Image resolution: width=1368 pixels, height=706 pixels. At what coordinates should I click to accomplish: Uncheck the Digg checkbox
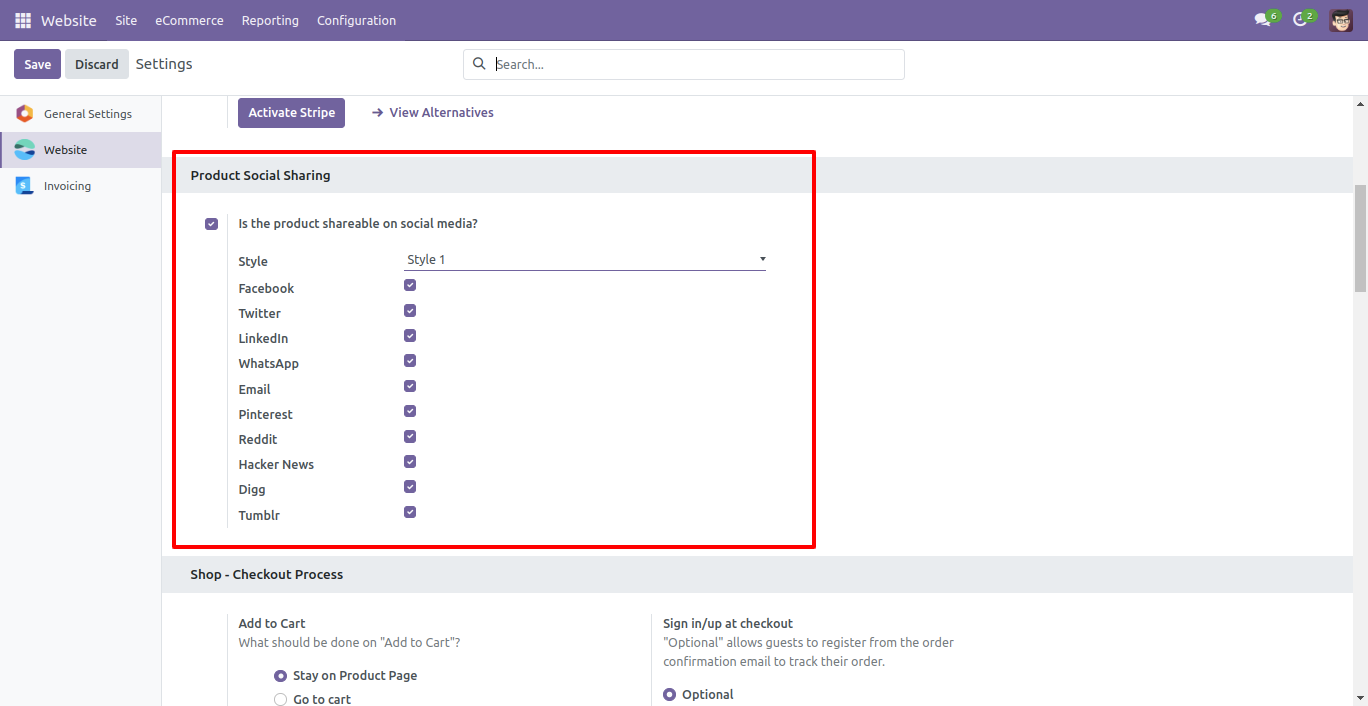pos(410,487)
